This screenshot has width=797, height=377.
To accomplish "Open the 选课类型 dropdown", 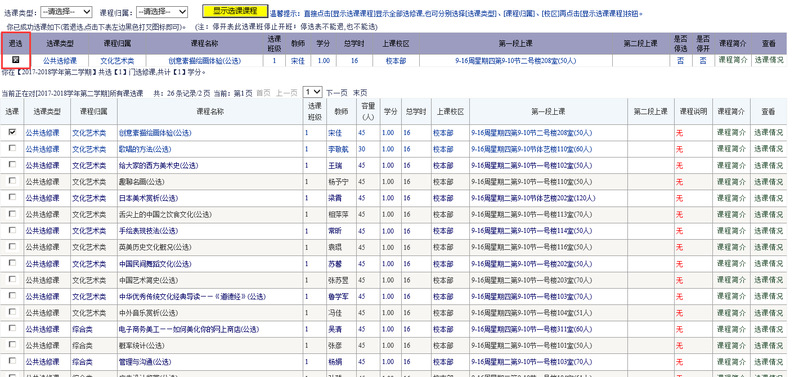I will click(66, 12).
